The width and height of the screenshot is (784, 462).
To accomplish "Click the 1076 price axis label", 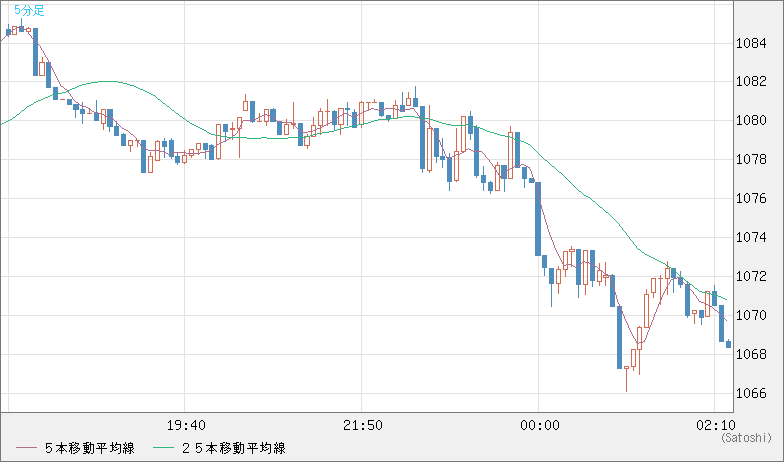I will coord(751,198).
